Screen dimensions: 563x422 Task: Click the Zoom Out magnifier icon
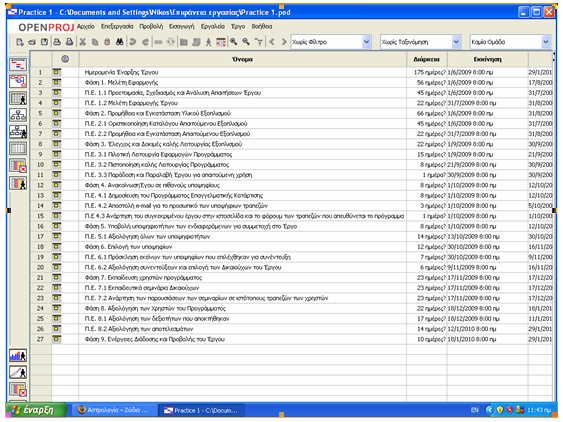coord(246,42)
